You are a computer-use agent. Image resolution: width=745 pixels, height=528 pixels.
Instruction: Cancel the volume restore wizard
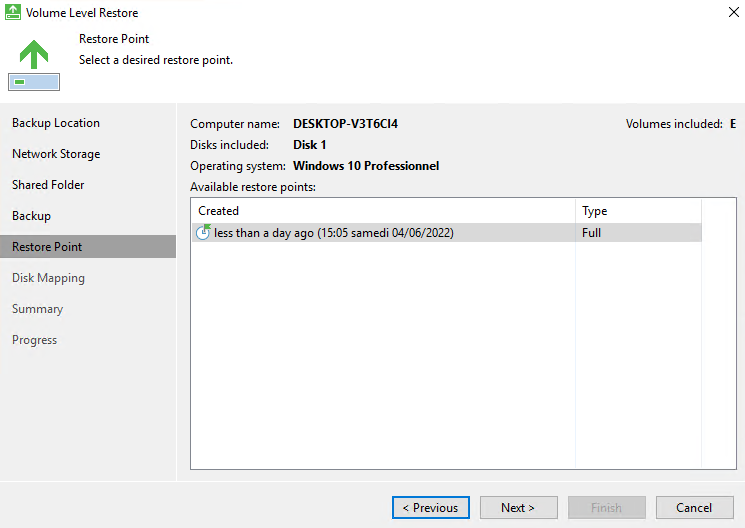(695, 508)
